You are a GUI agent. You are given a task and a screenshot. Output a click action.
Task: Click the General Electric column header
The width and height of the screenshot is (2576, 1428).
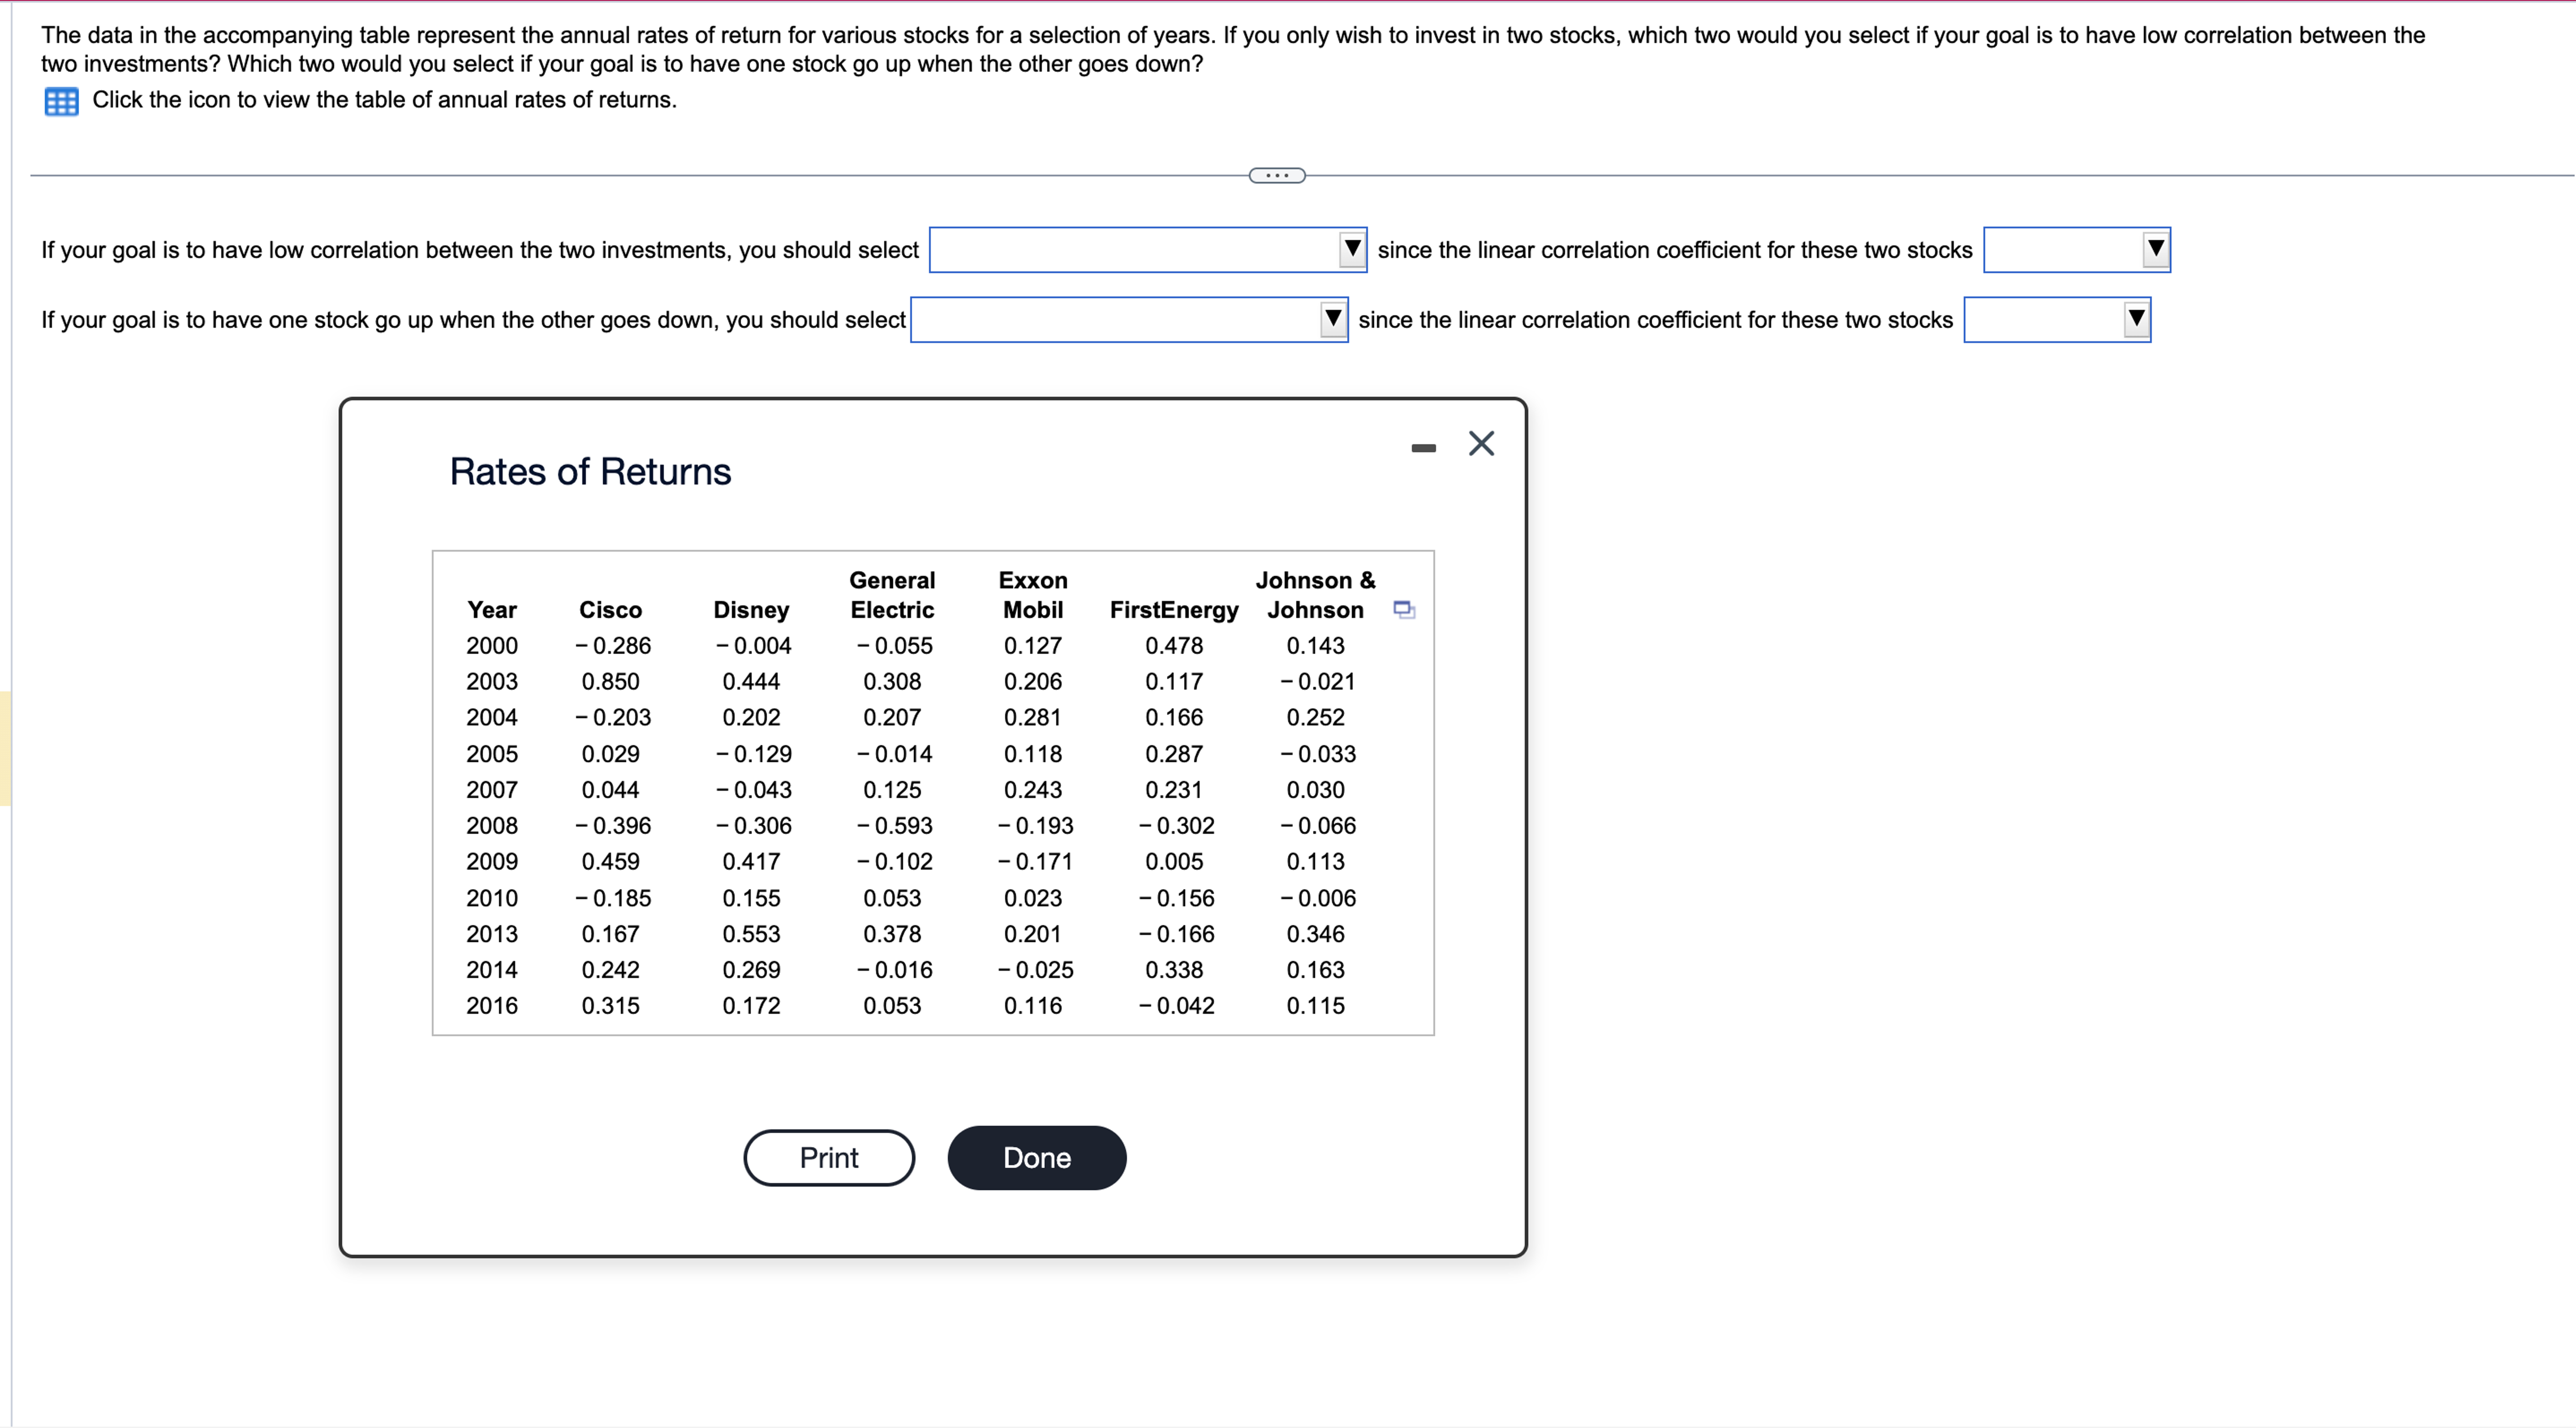tap(892, 595)
